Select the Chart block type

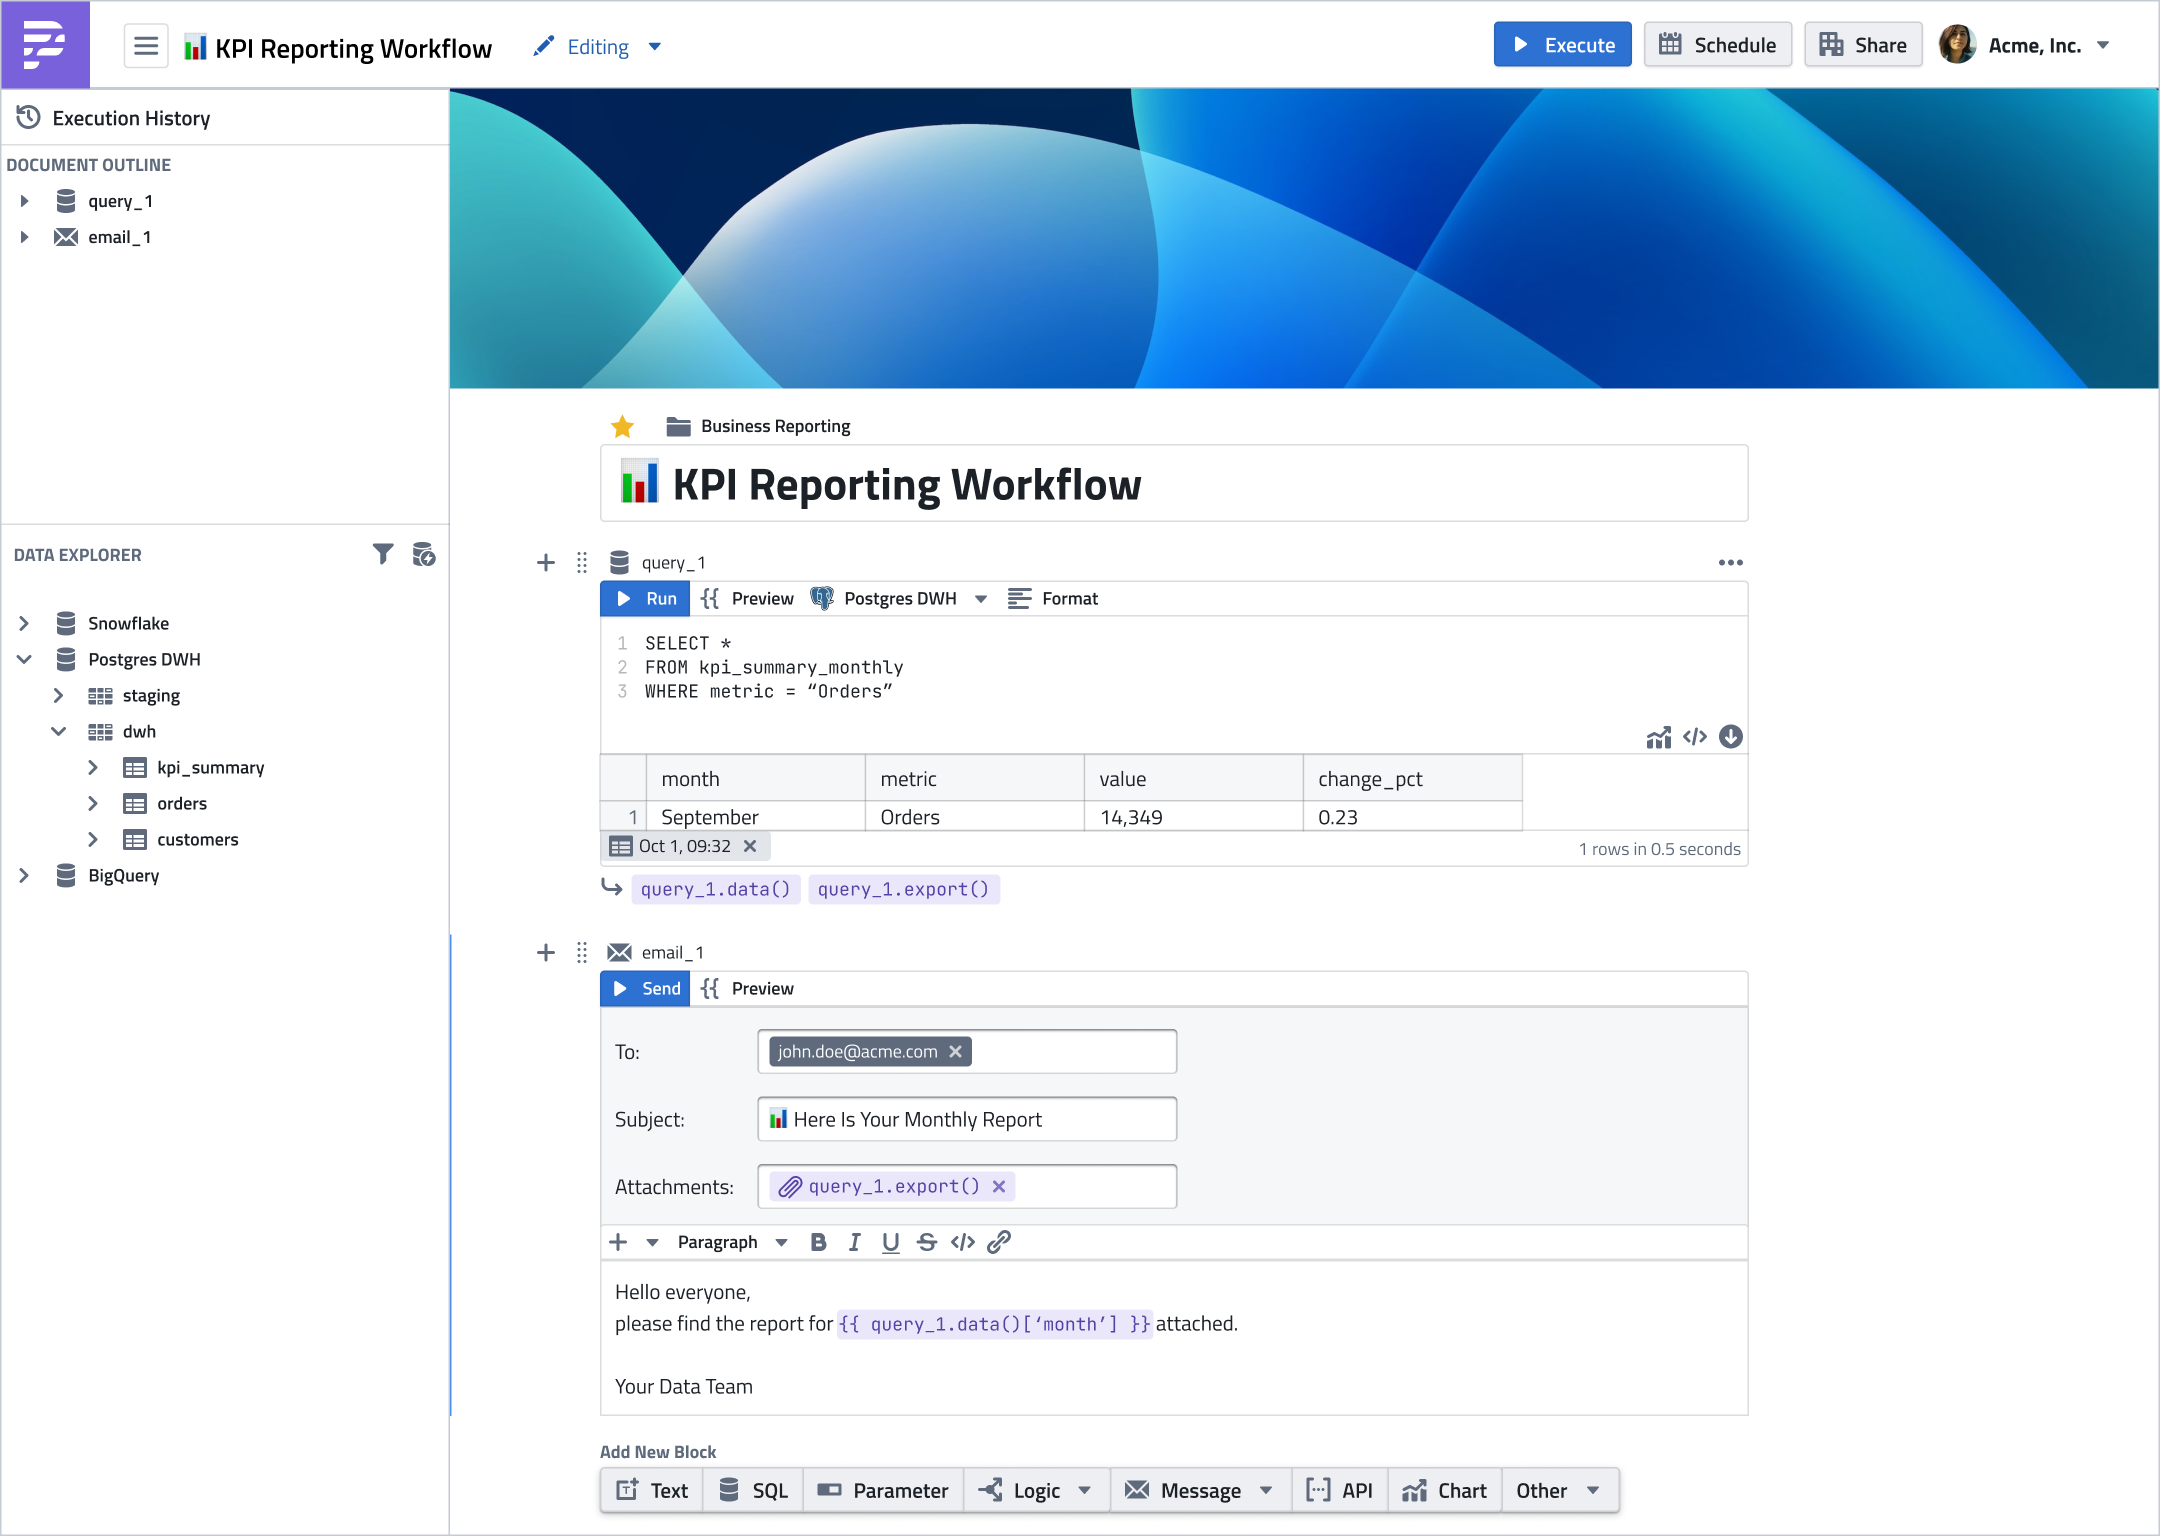point(1444,1491)
